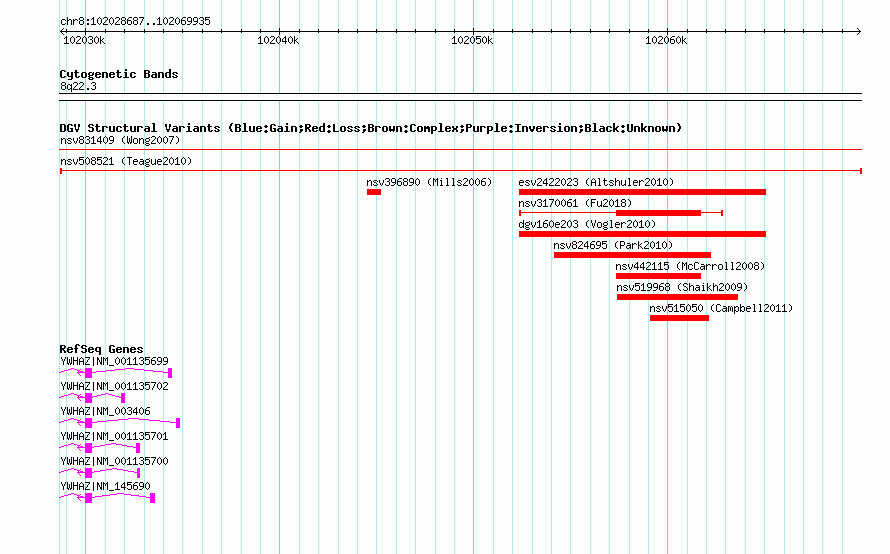
Task: Click the magenta NM_001135699 gene glyph
Action: click(x=116, y=373)
